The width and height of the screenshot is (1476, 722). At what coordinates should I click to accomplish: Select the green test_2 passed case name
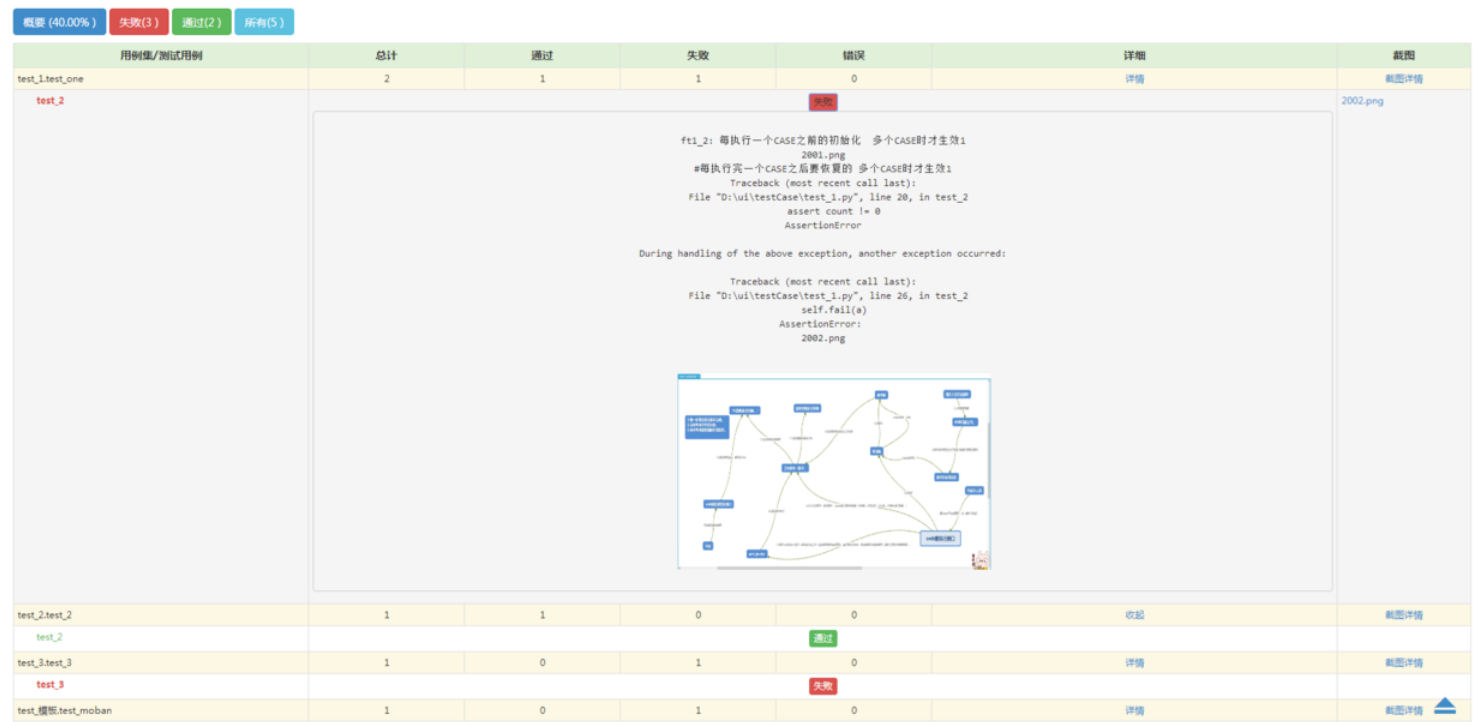50,637
